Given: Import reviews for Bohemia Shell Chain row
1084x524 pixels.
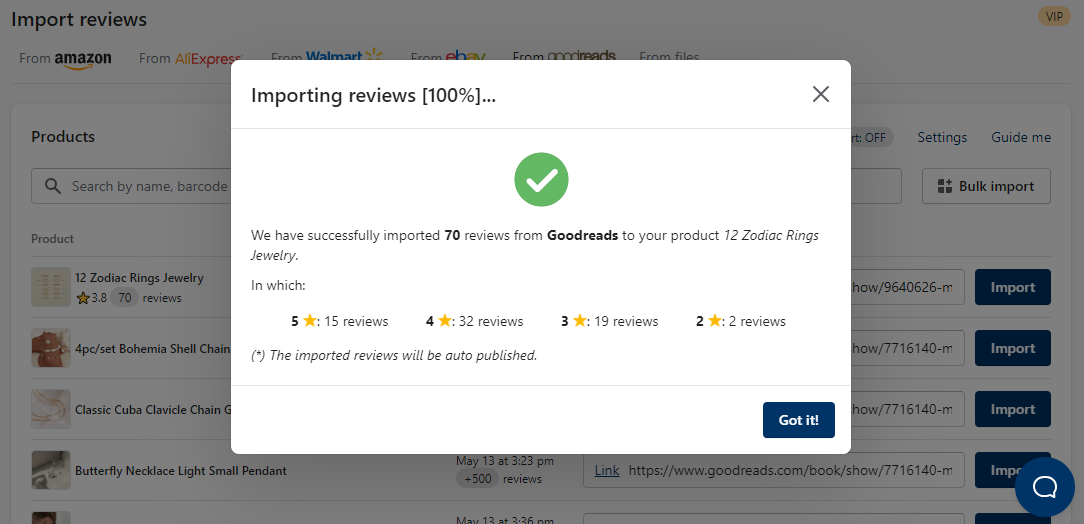Looking at the screenshot, I should point(1012,348).
